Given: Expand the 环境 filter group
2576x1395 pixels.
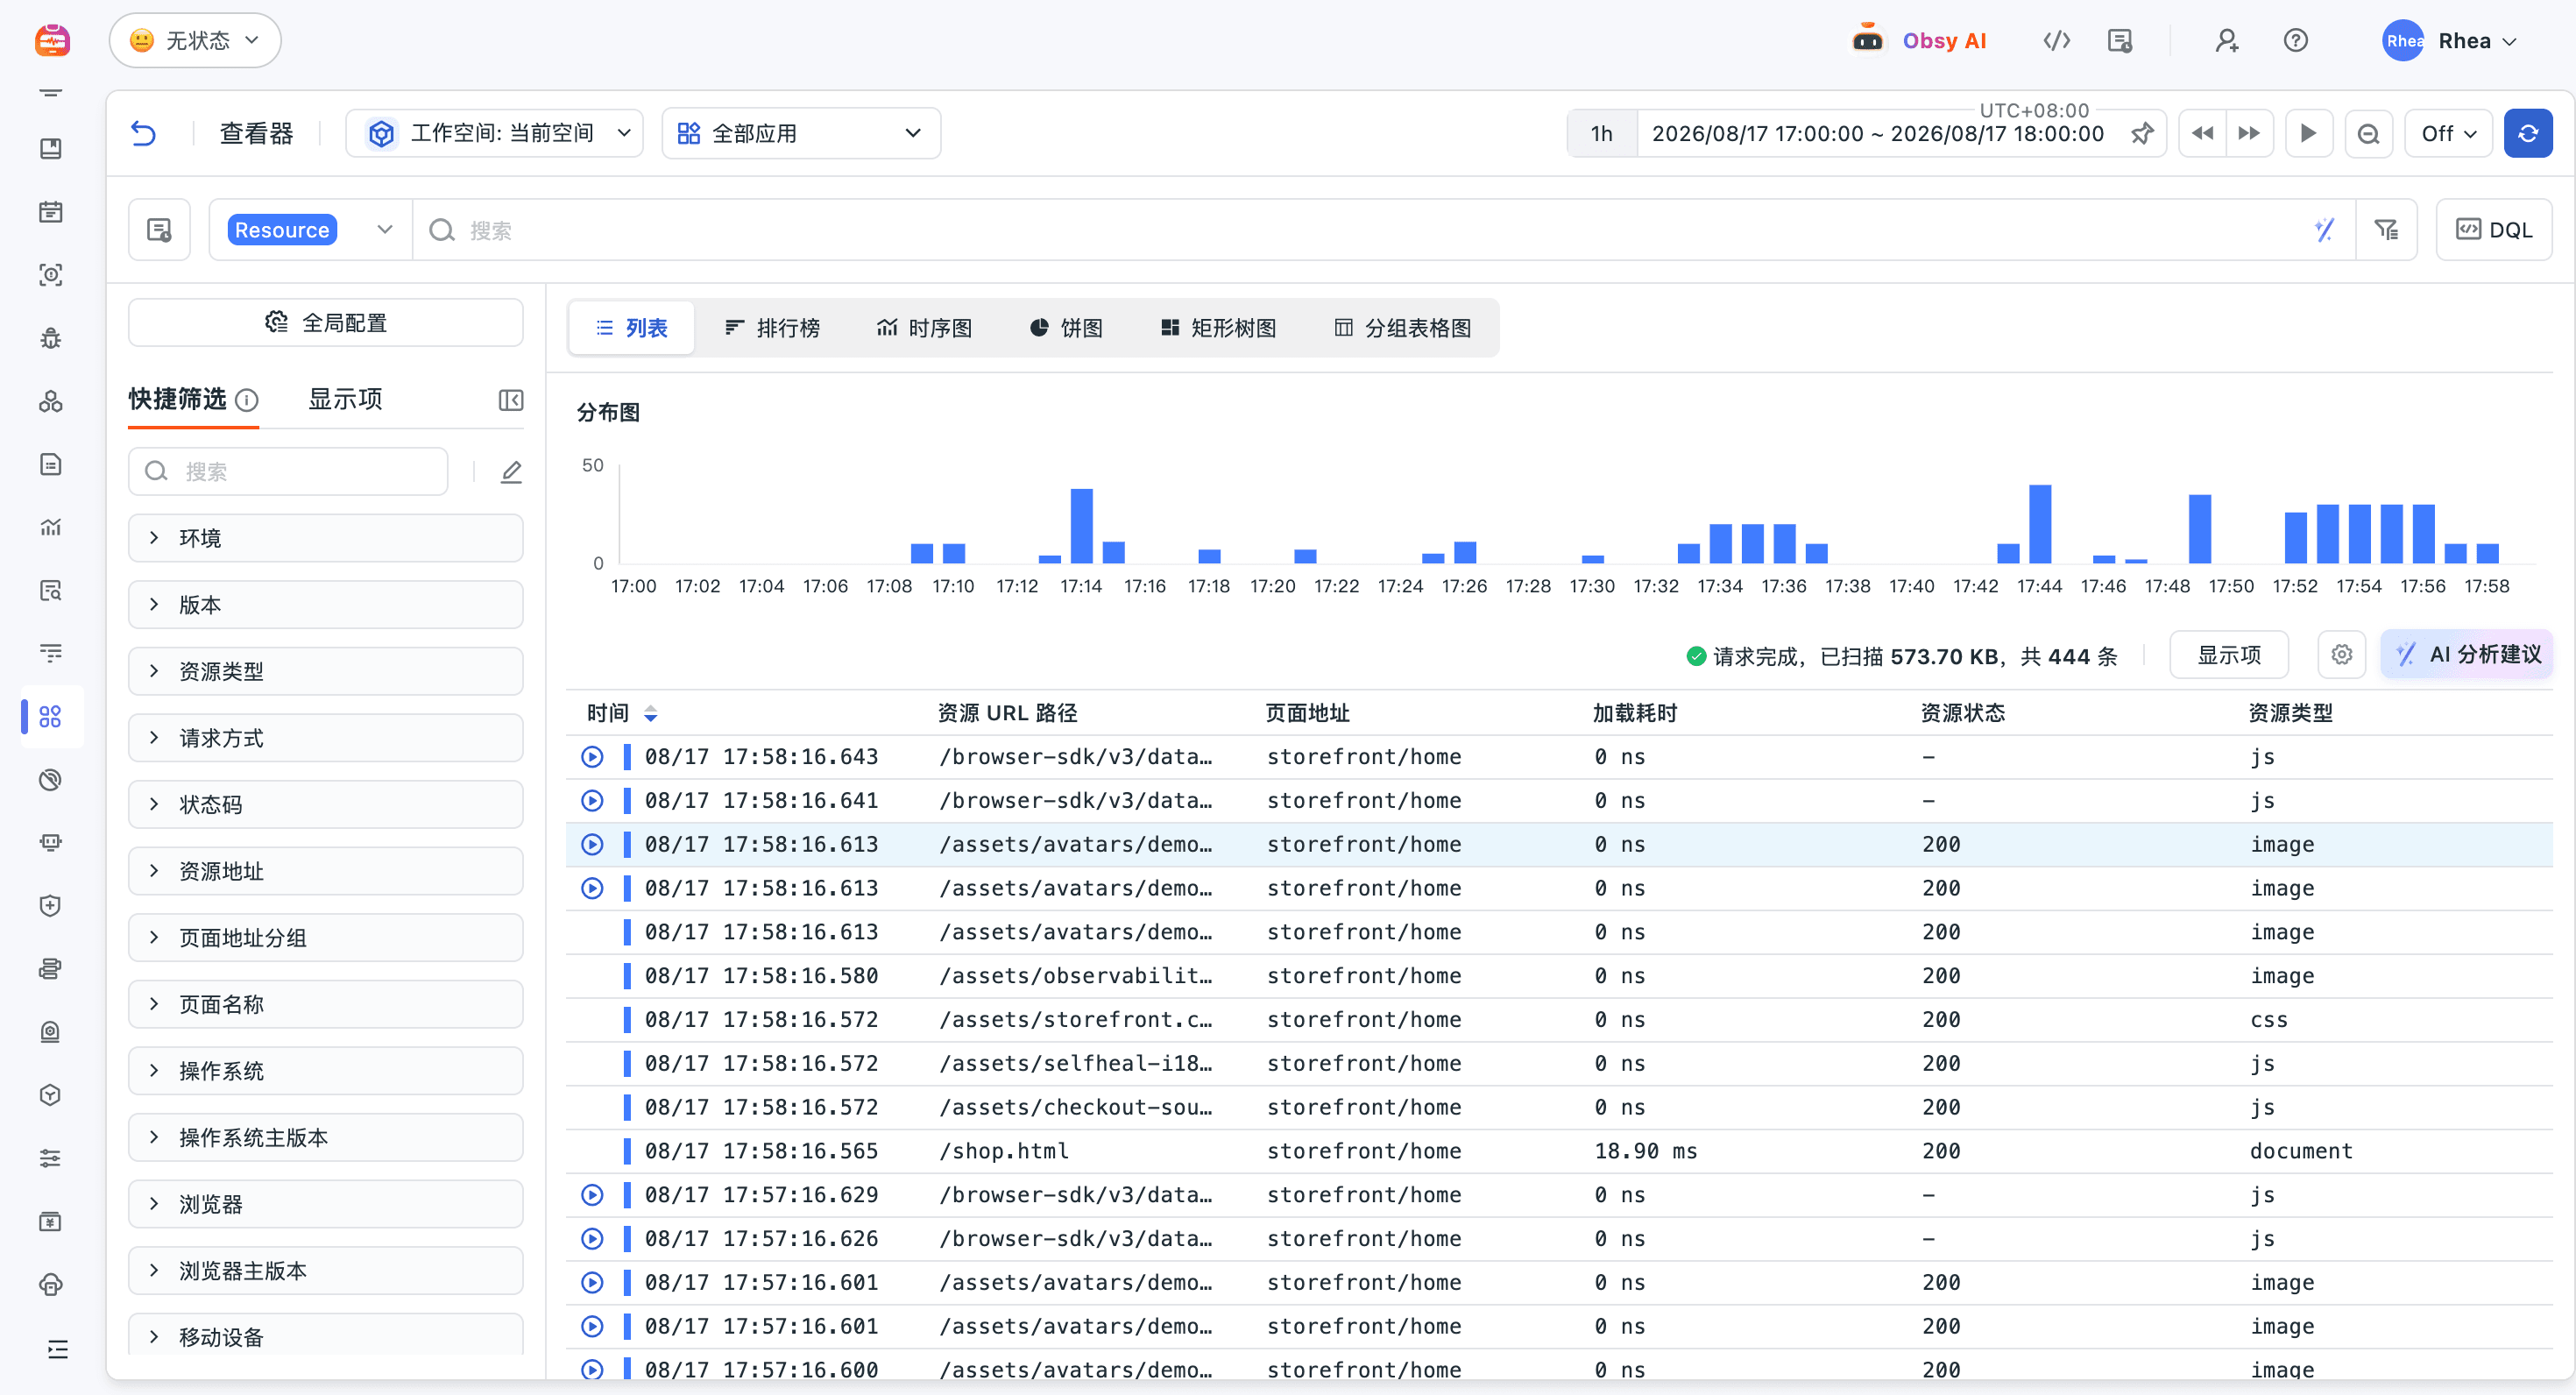Looking at the screenshot, I should 326,538.
